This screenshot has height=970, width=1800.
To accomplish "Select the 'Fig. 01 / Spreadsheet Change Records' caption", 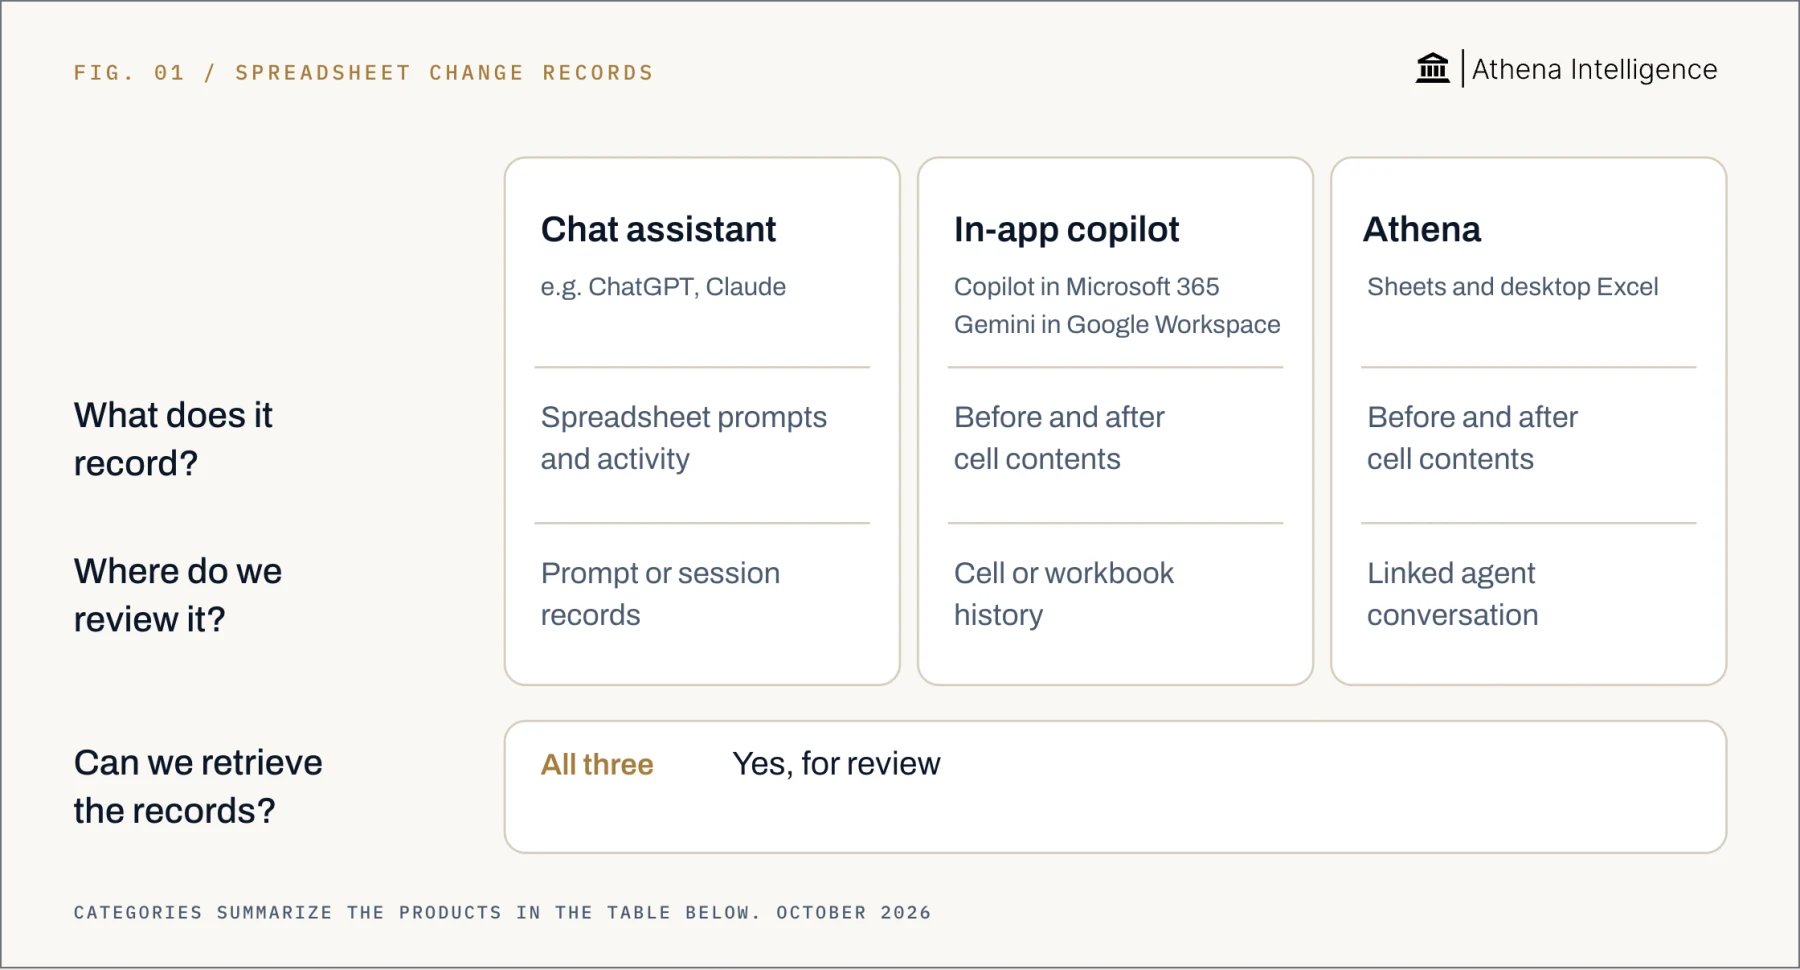I will (x=363, y=73).
